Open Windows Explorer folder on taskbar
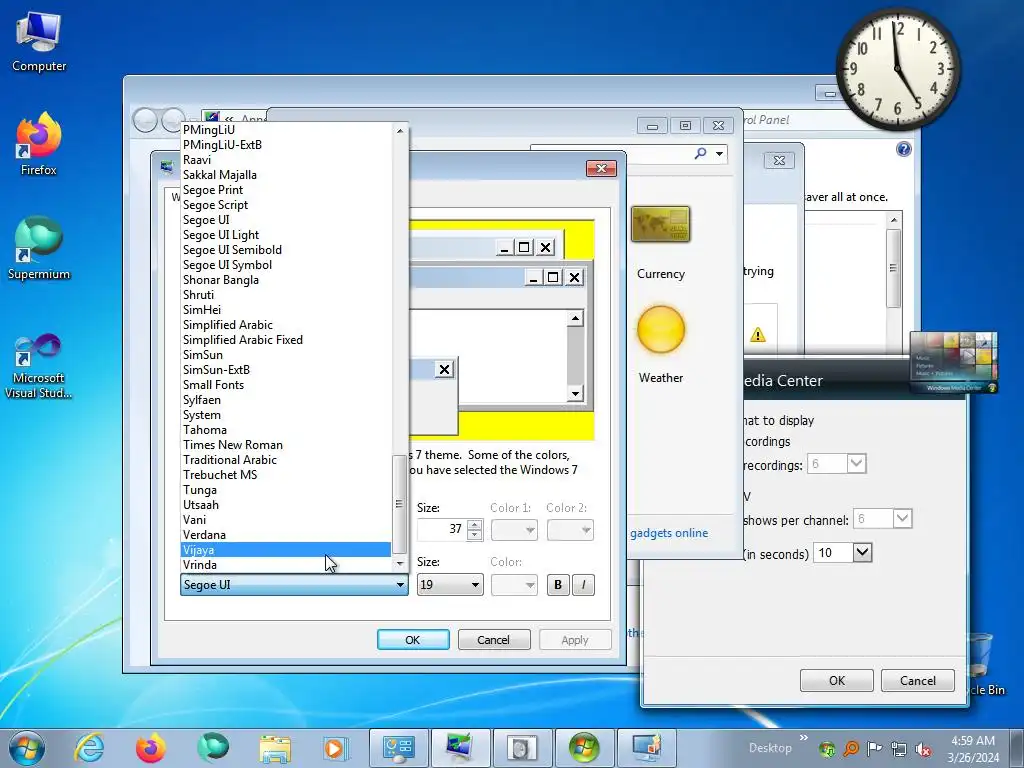Viewport: 1024px width, 768px height. pyautogui.click(x=276, y=748)
